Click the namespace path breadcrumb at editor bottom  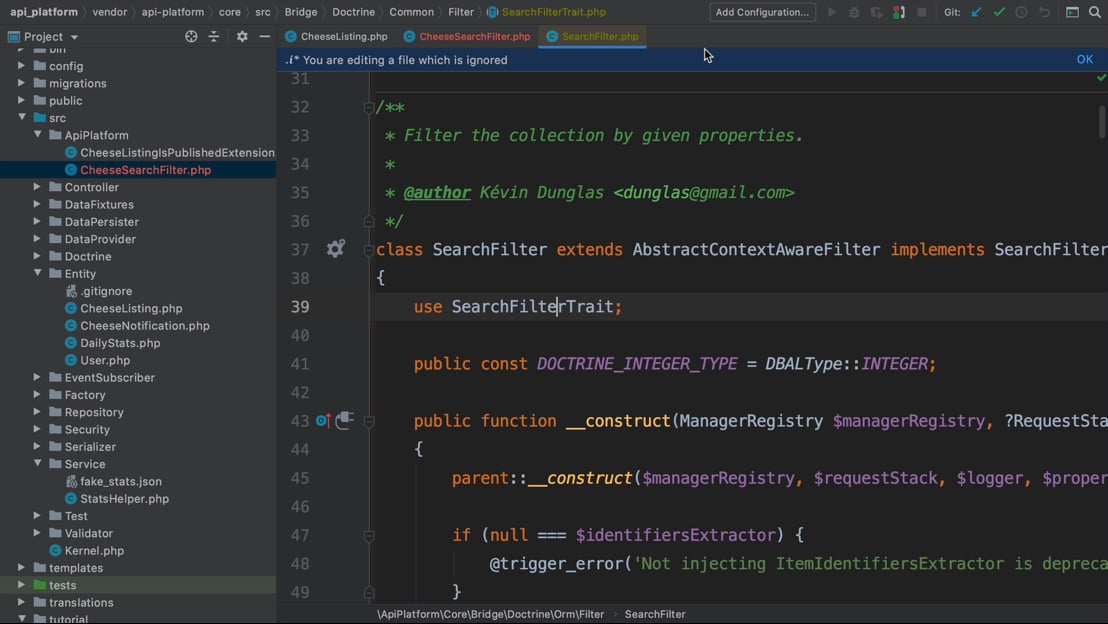coord(490,614)
